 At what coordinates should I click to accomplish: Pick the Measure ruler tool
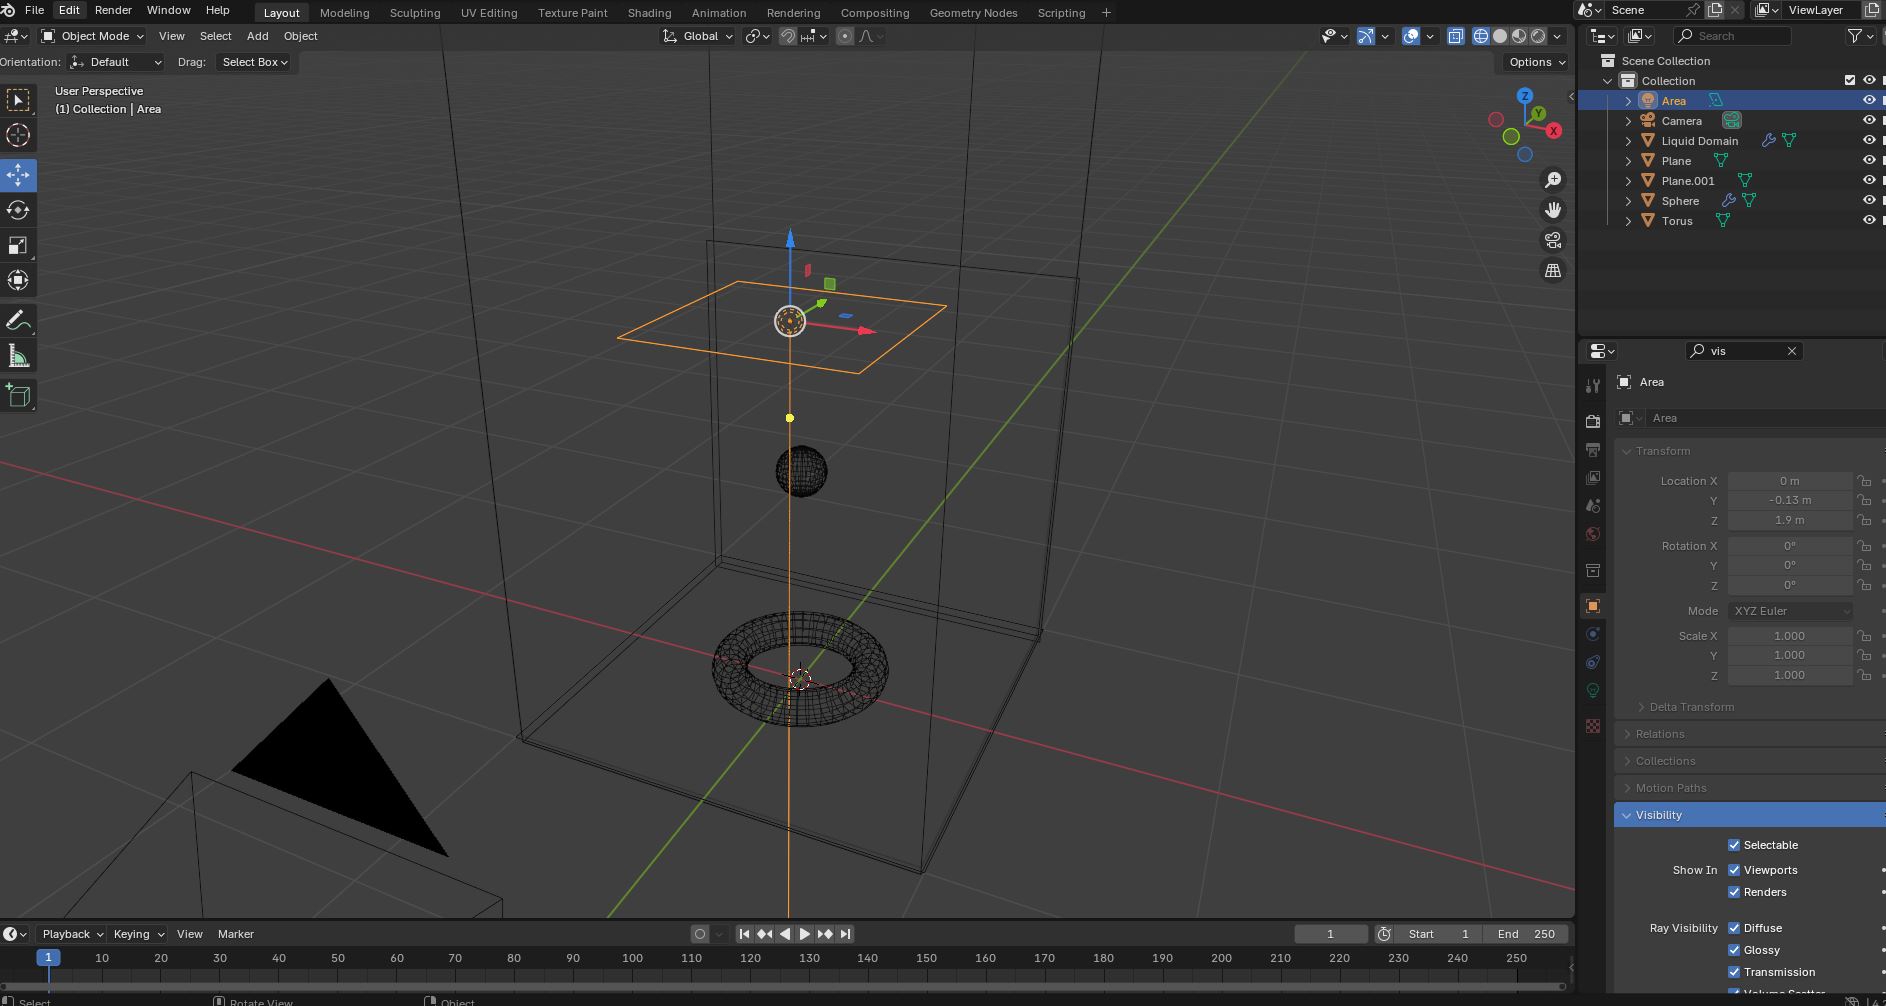18,357
